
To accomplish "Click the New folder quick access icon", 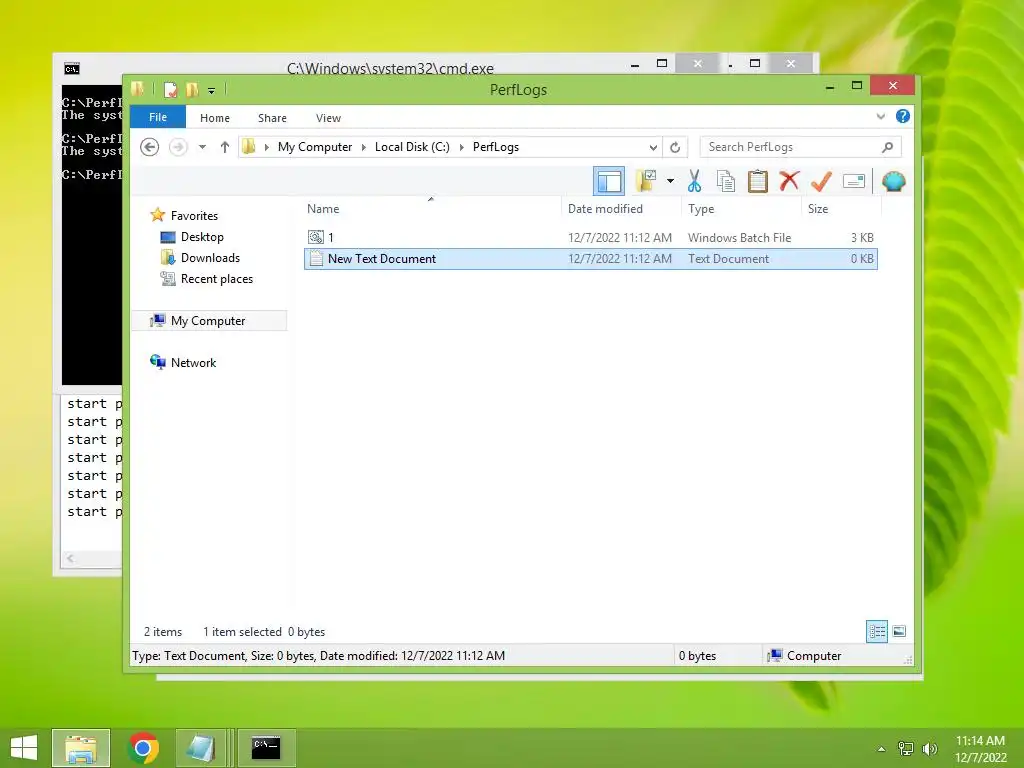I will coord(192,89).
